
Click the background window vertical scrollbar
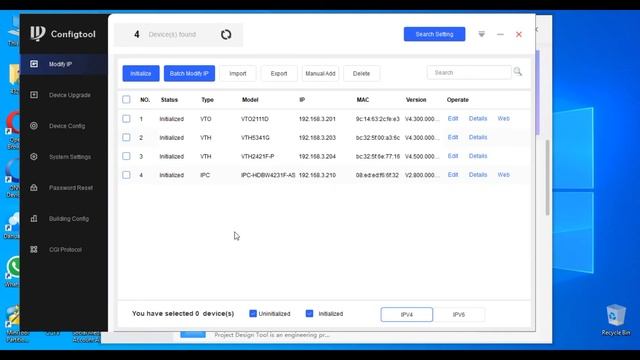pos(547,178)
